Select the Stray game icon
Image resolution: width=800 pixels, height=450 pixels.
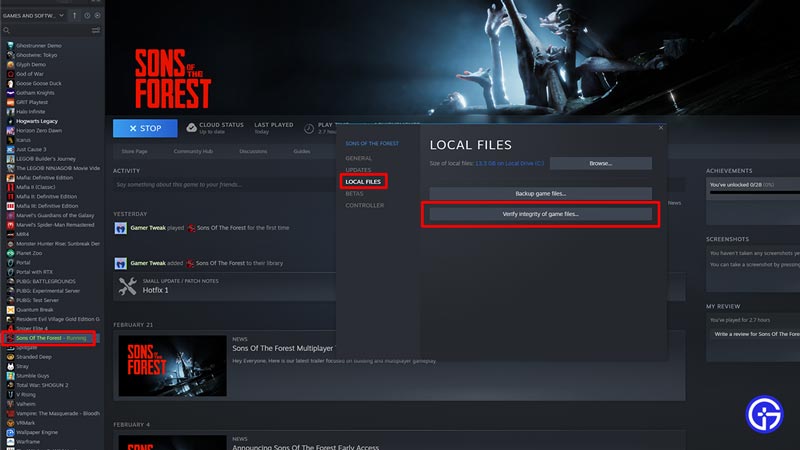[10, 366]
